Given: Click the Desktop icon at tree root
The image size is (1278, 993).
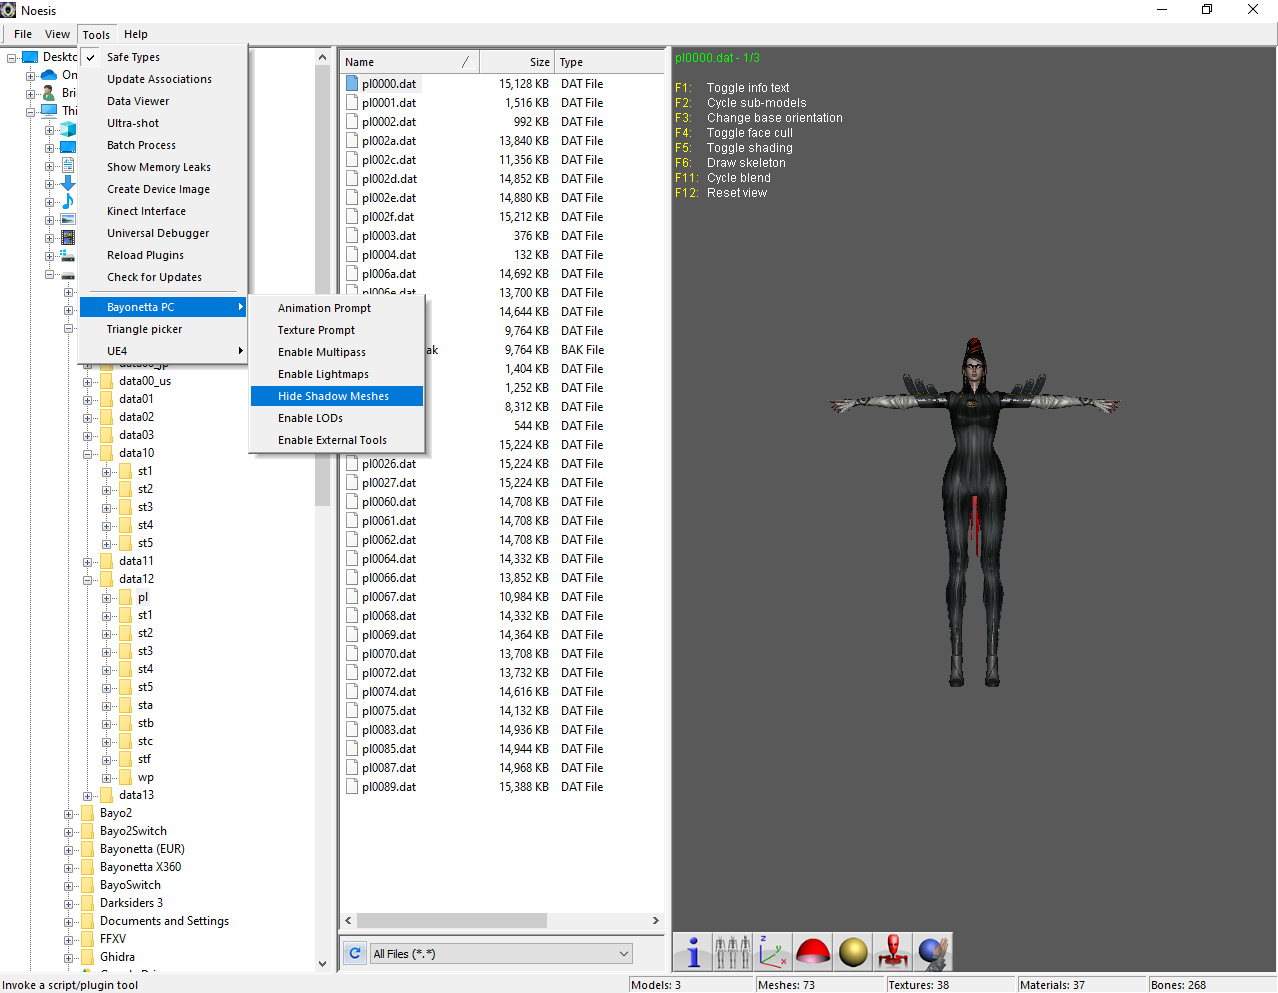Looking at the screenshot, I should (x=30, y=57).
